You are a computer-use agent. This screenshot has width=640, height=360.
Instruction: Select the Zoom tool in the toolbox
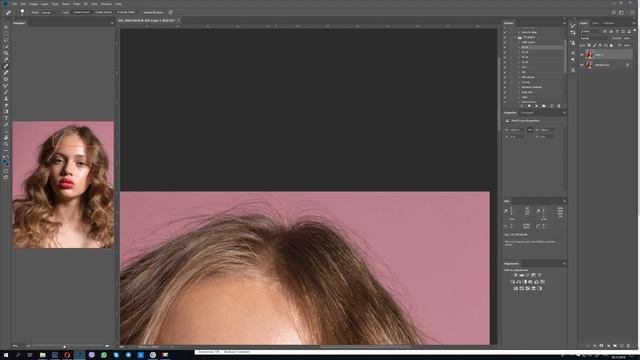[6, 144]
